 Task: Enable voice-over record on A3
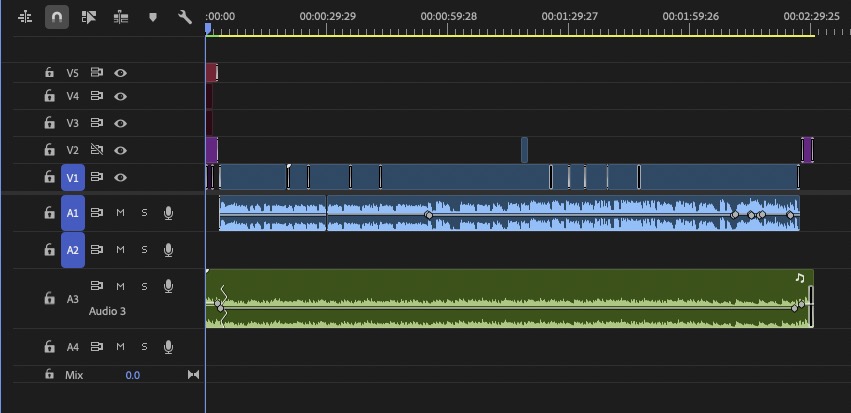(x=168, y=286)
